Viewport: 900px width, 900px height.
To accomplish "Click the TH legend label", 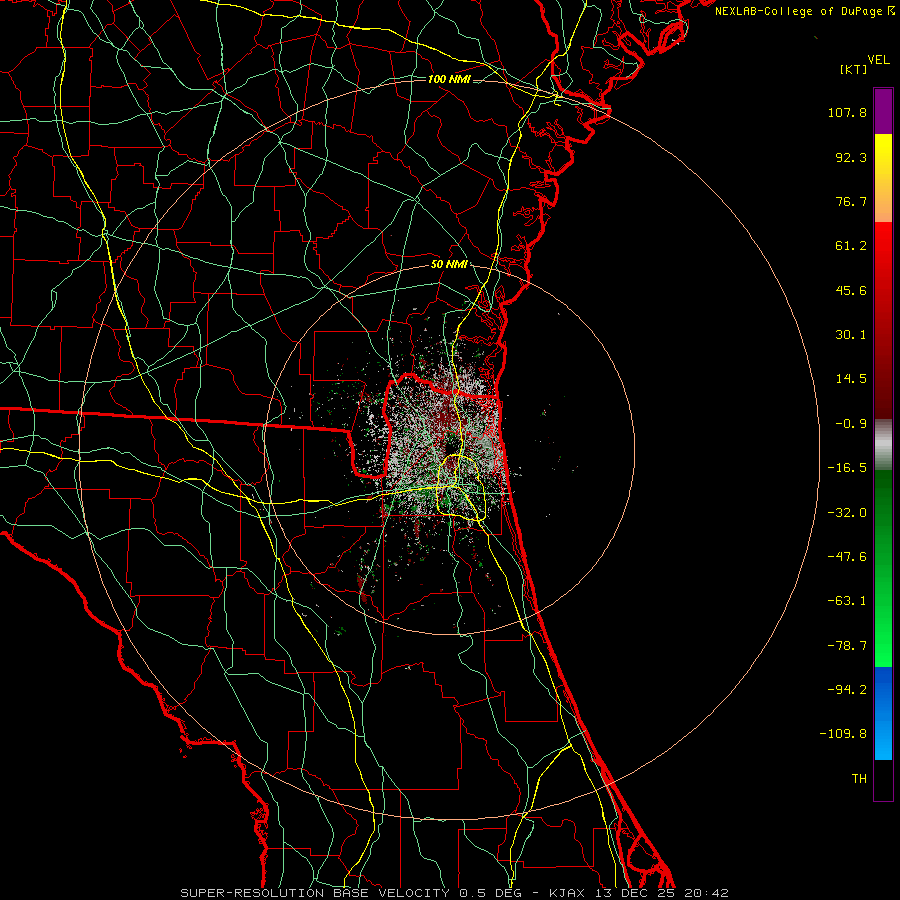I will [x=859, y=779].
